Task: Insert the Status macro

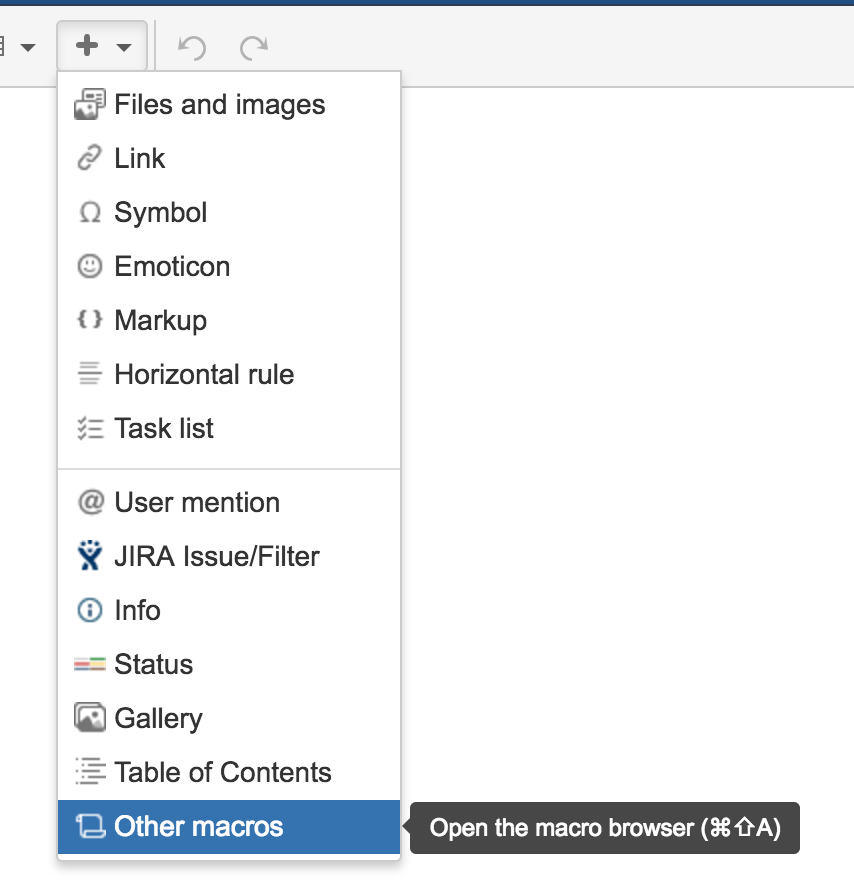Action: 229,664
